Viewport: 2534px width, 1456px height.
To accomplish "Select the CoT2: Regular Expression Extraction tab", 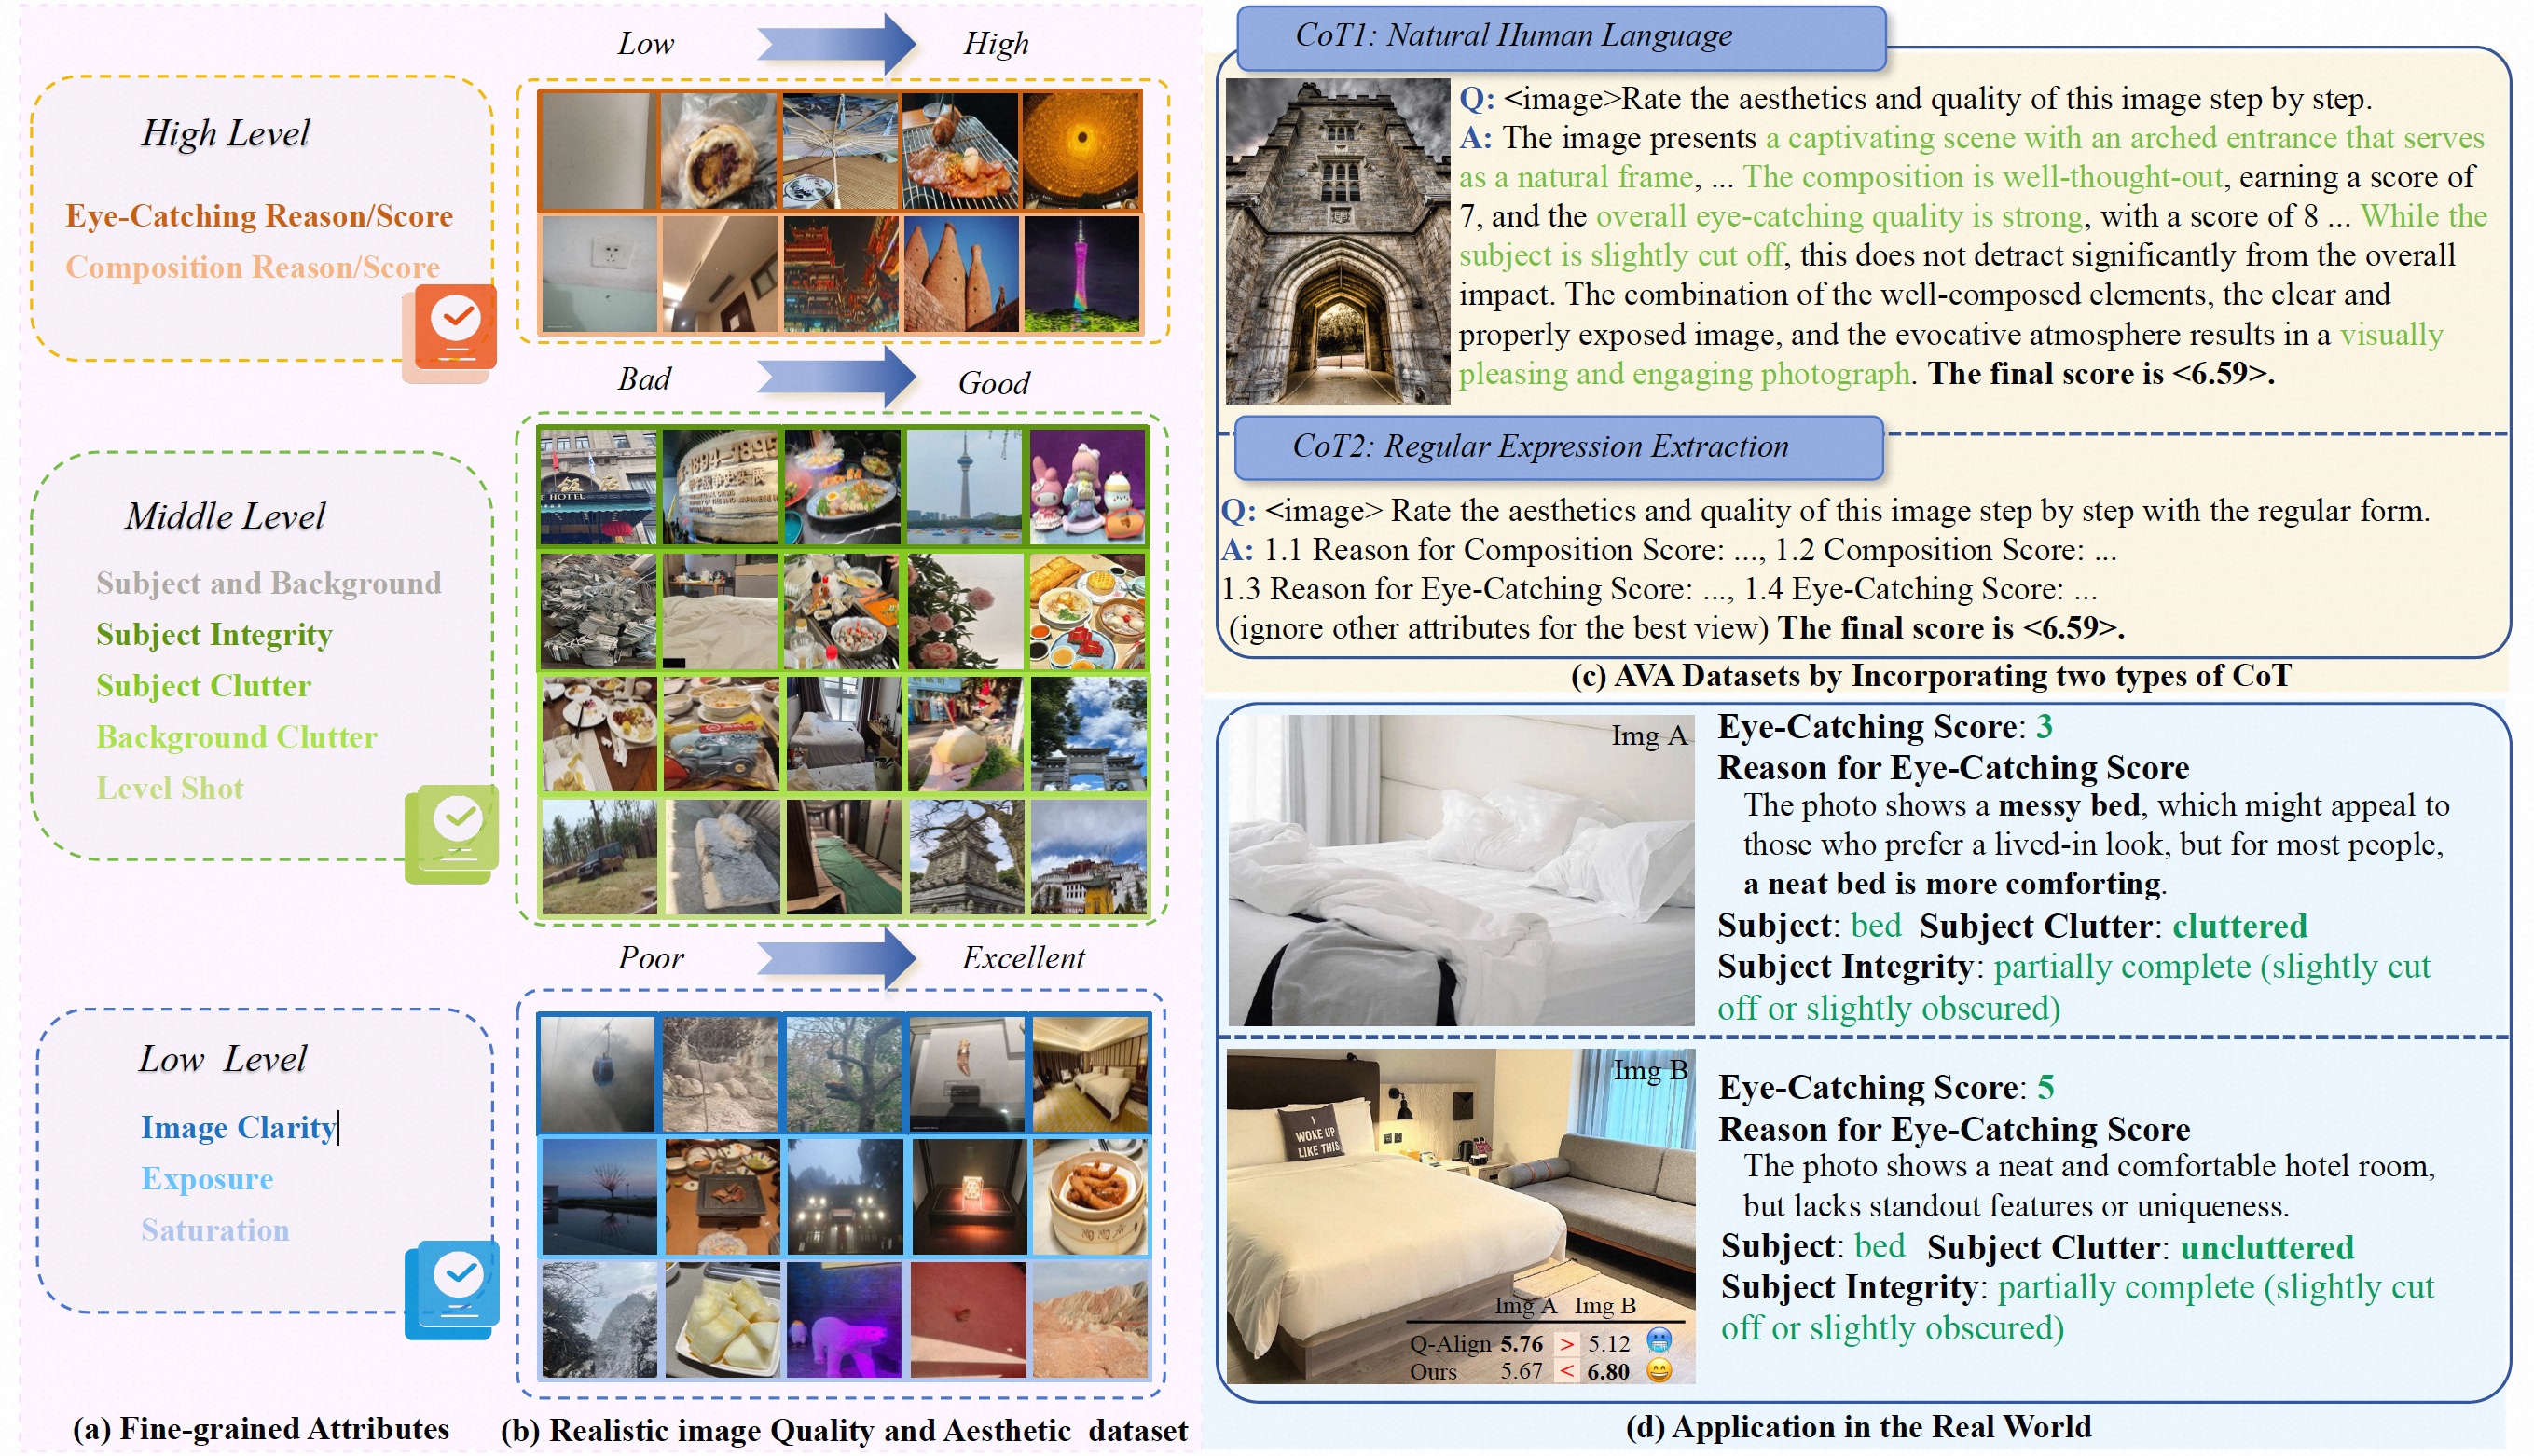I will click(x=1558, y=447).
